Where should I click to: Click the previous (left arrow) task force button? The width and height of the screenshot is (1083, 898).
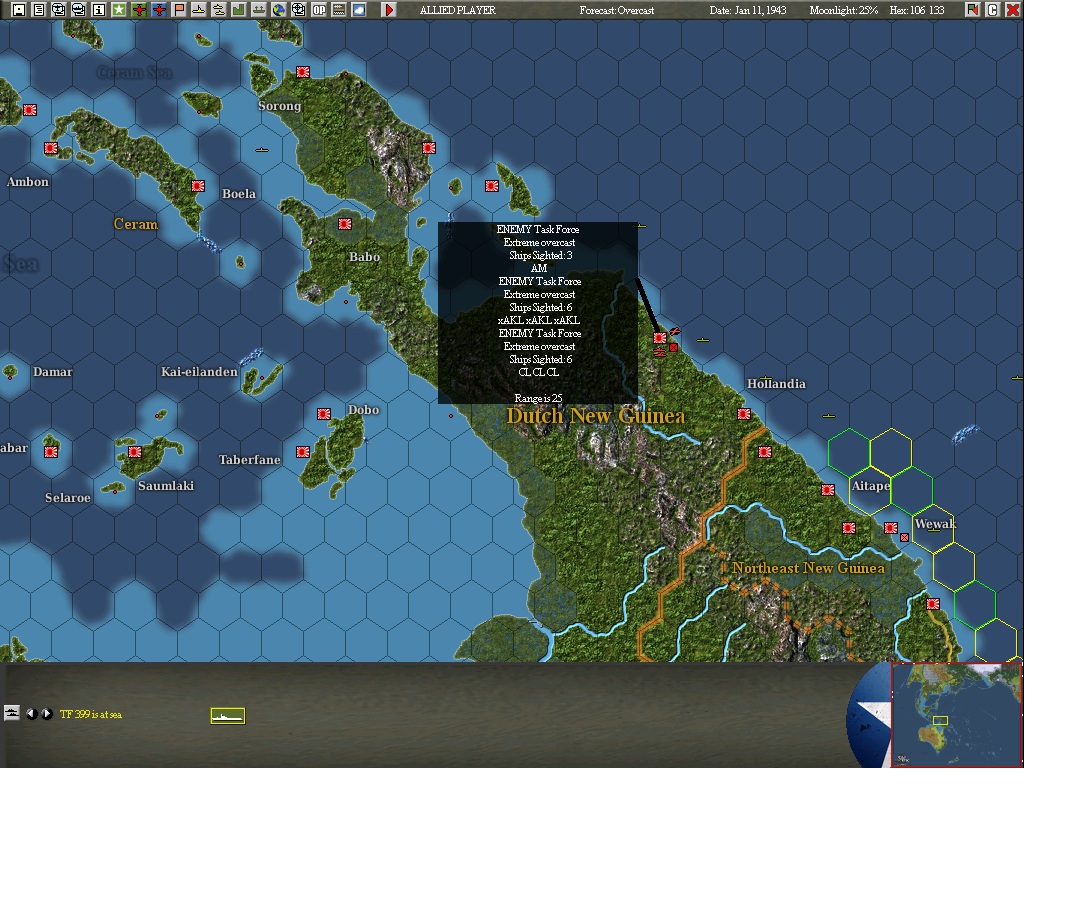(x=32, y=714)
